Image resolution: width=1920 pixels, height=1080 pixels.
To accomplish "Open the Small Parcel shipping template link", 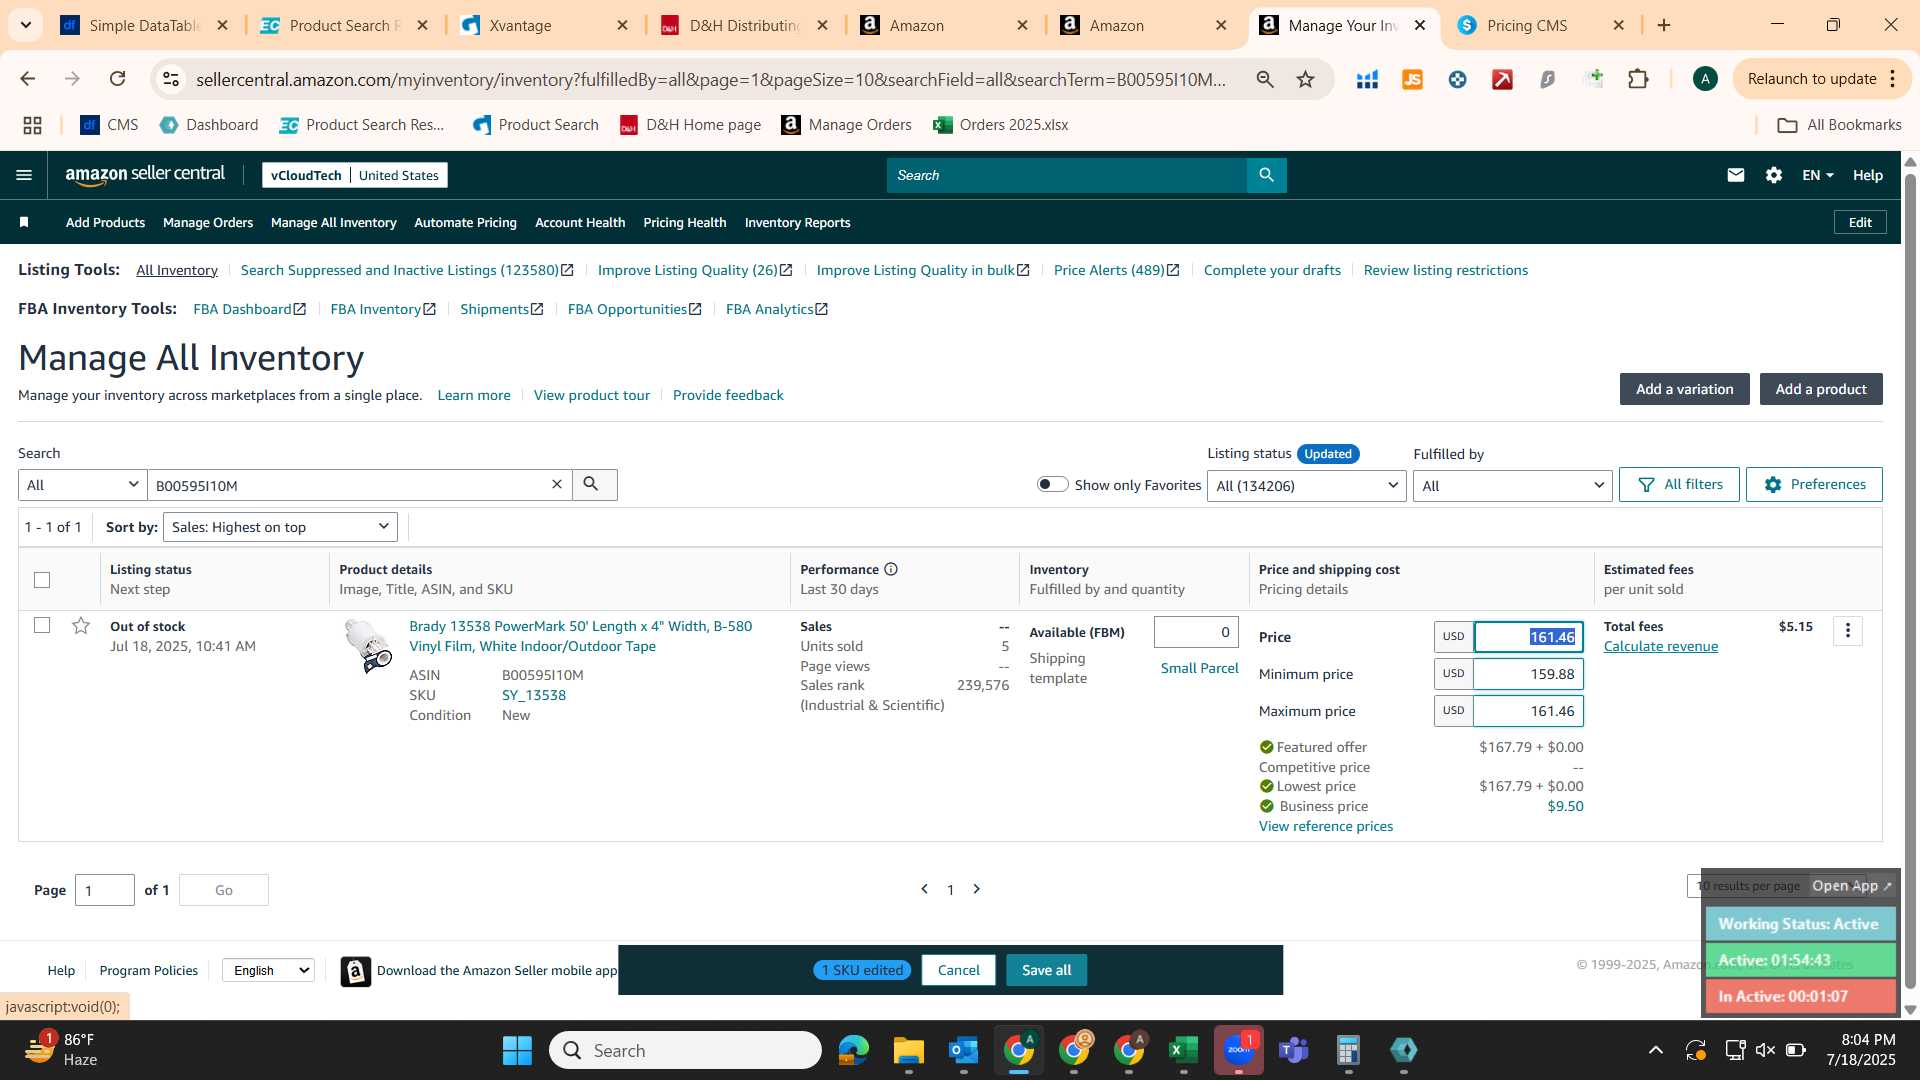I will [x=1199, y=668].
